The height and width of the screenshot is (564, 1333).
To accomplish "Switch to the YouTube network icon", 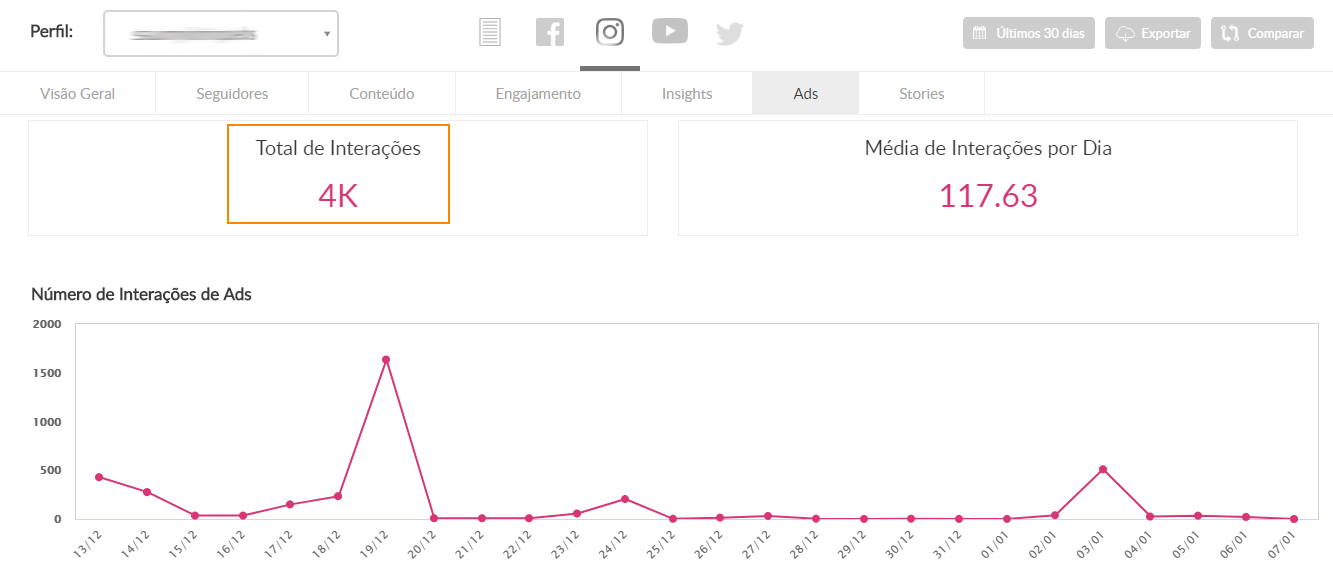I will (x=670, y=32).
